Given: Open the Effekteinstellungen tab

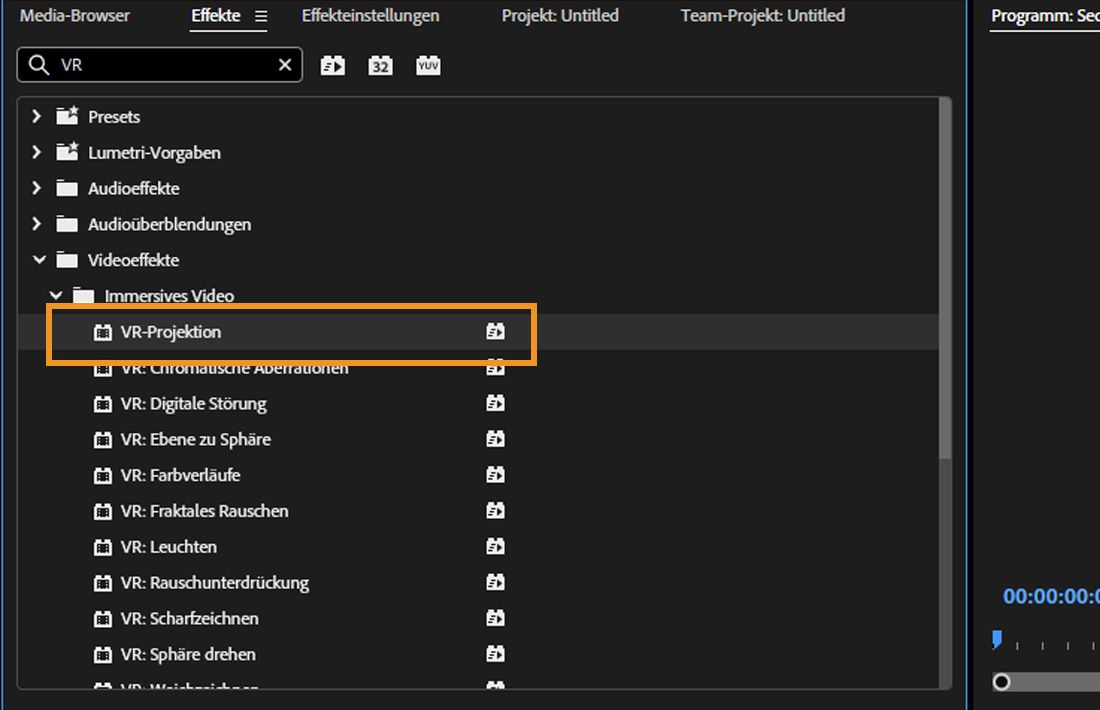Looking at the screenshot, I should pyautogui.click(x=370, y=16).
